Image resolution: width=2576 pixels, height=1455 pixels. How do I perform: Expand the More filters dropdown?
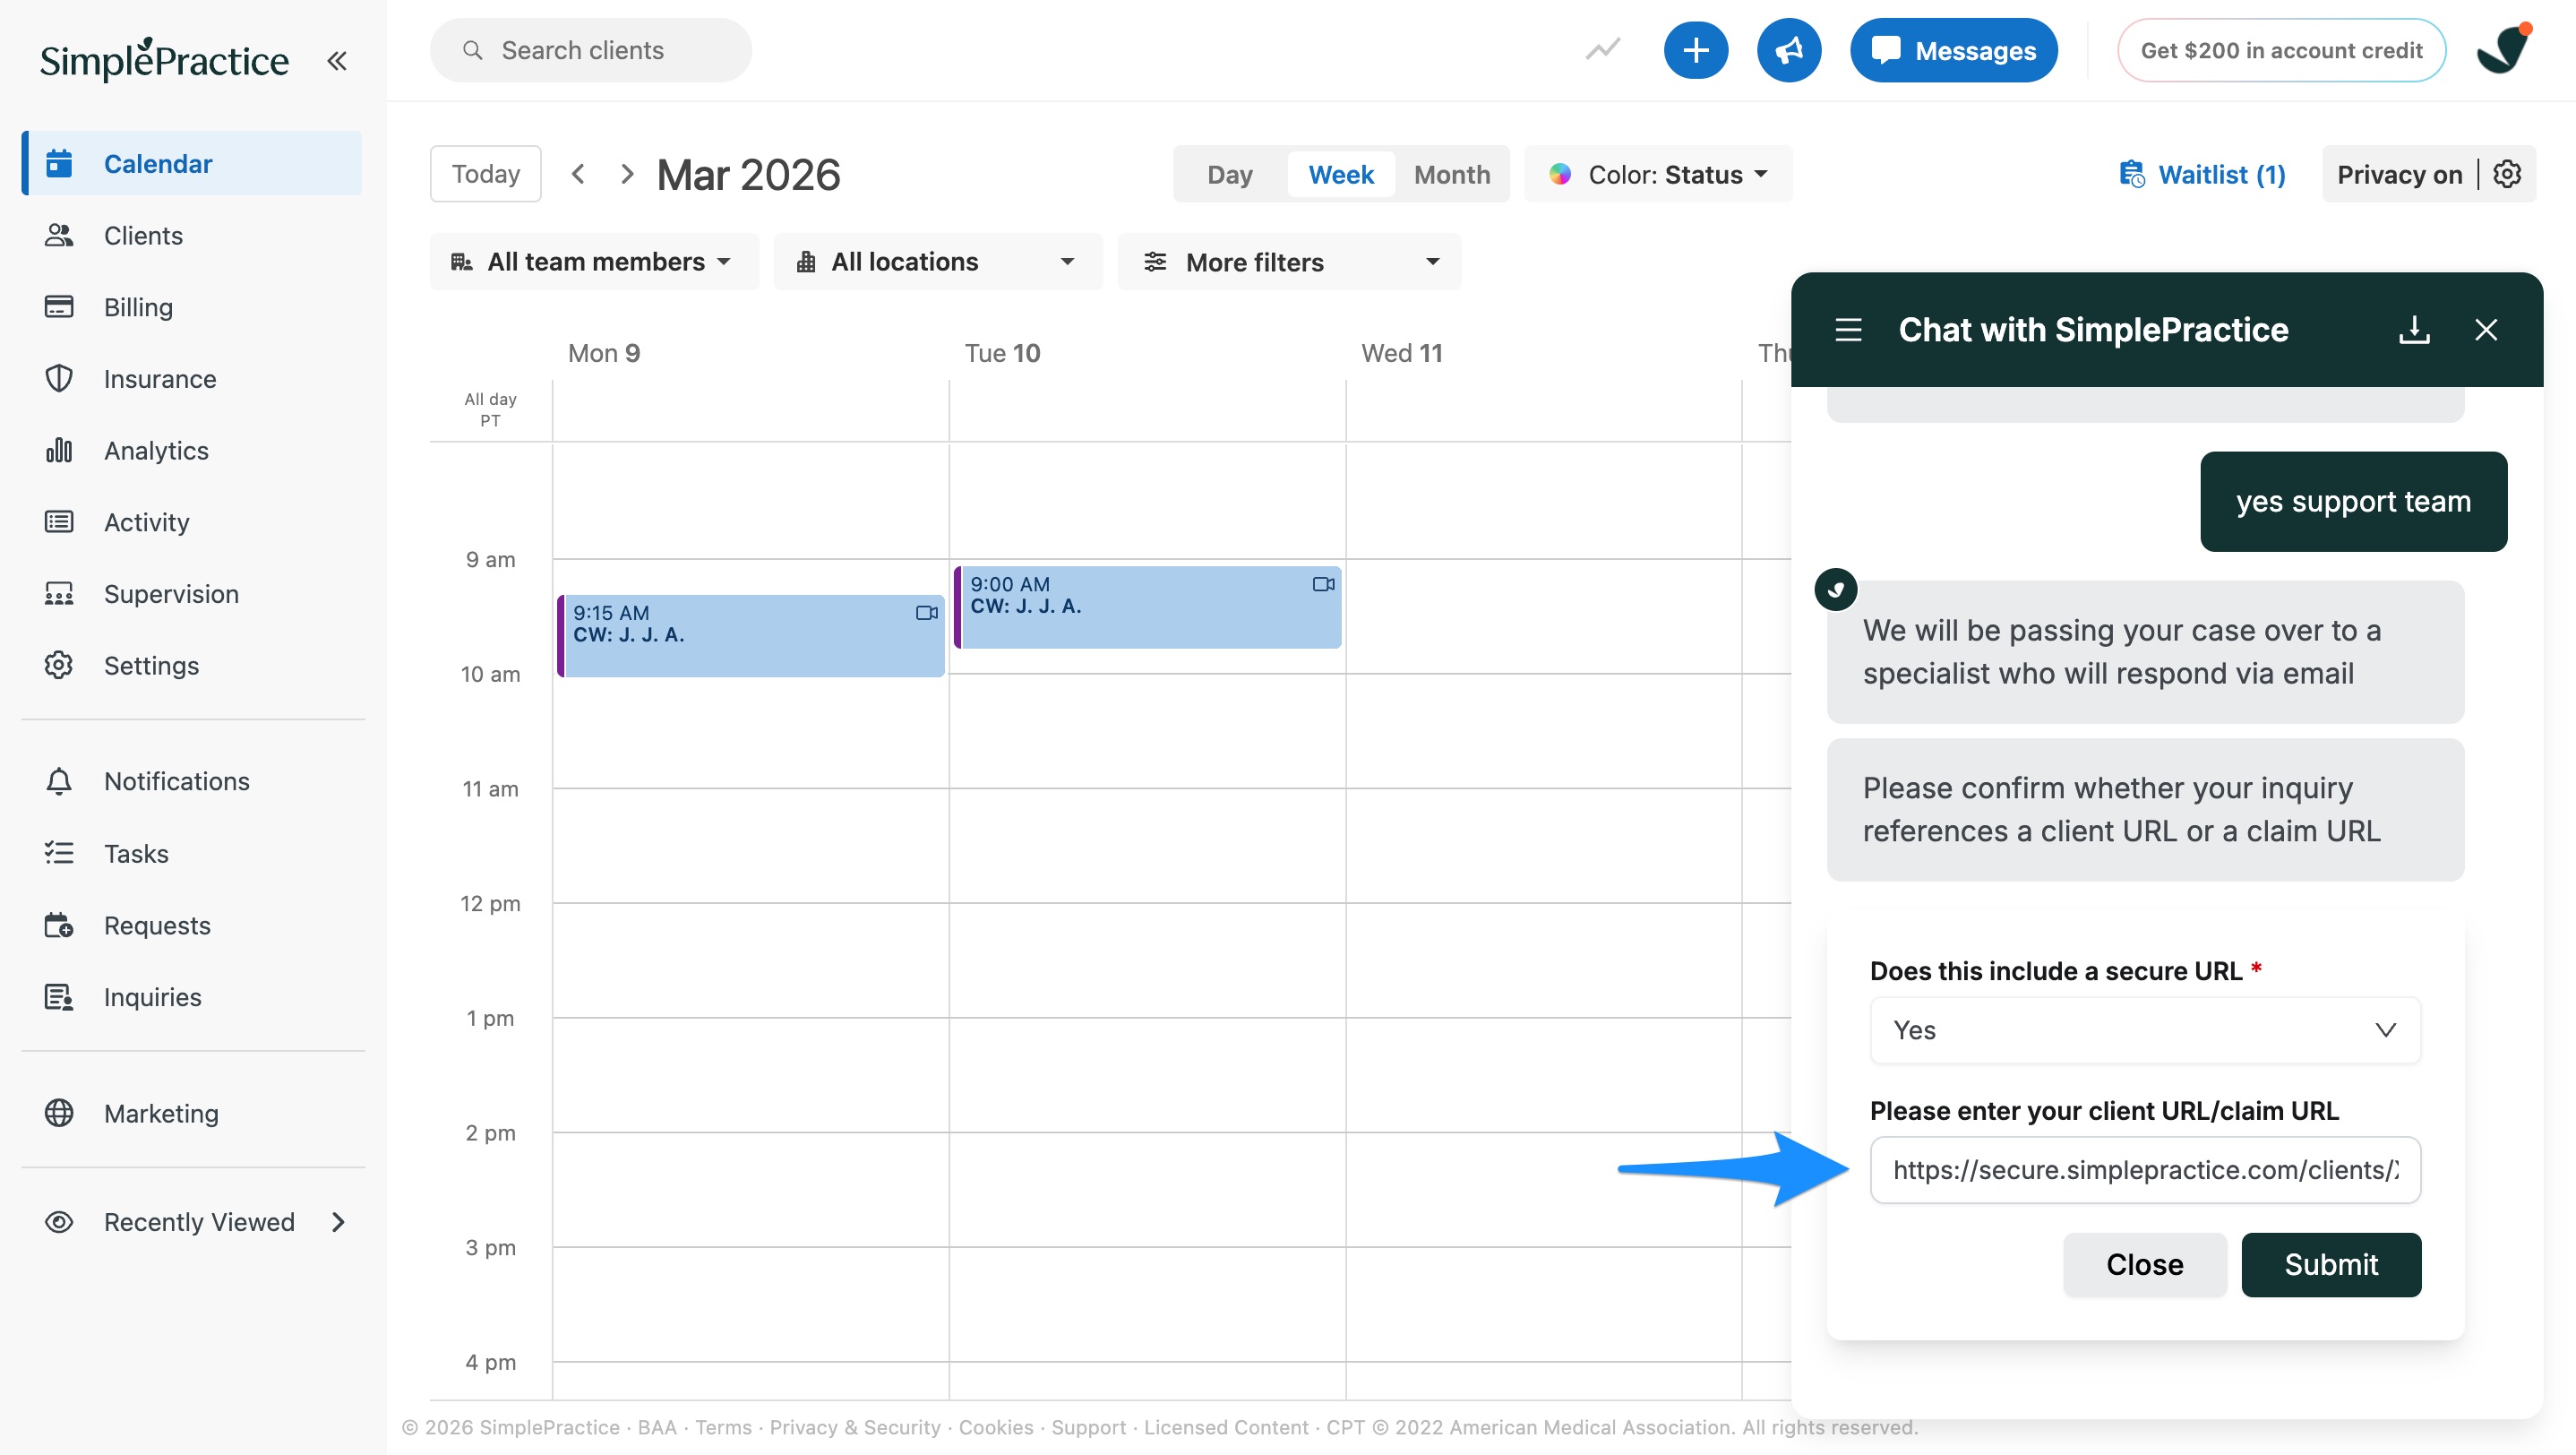(x=1289, y=262)
